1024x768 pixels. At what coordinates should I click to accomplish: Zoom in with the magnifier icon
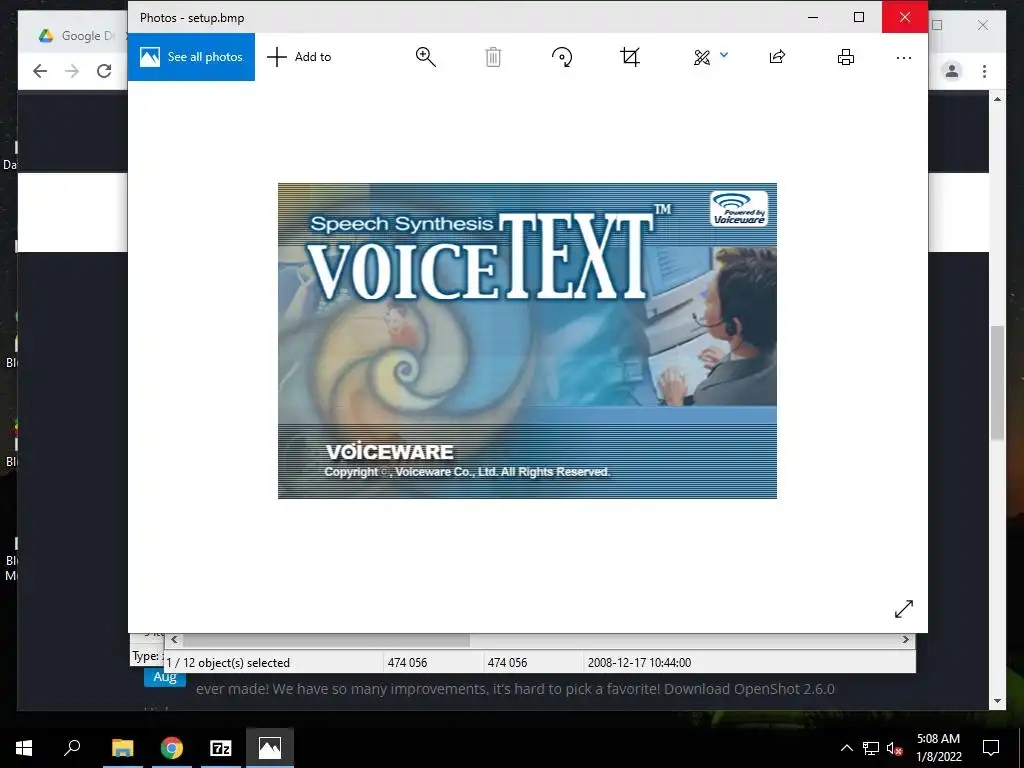[x=425, y=57]
